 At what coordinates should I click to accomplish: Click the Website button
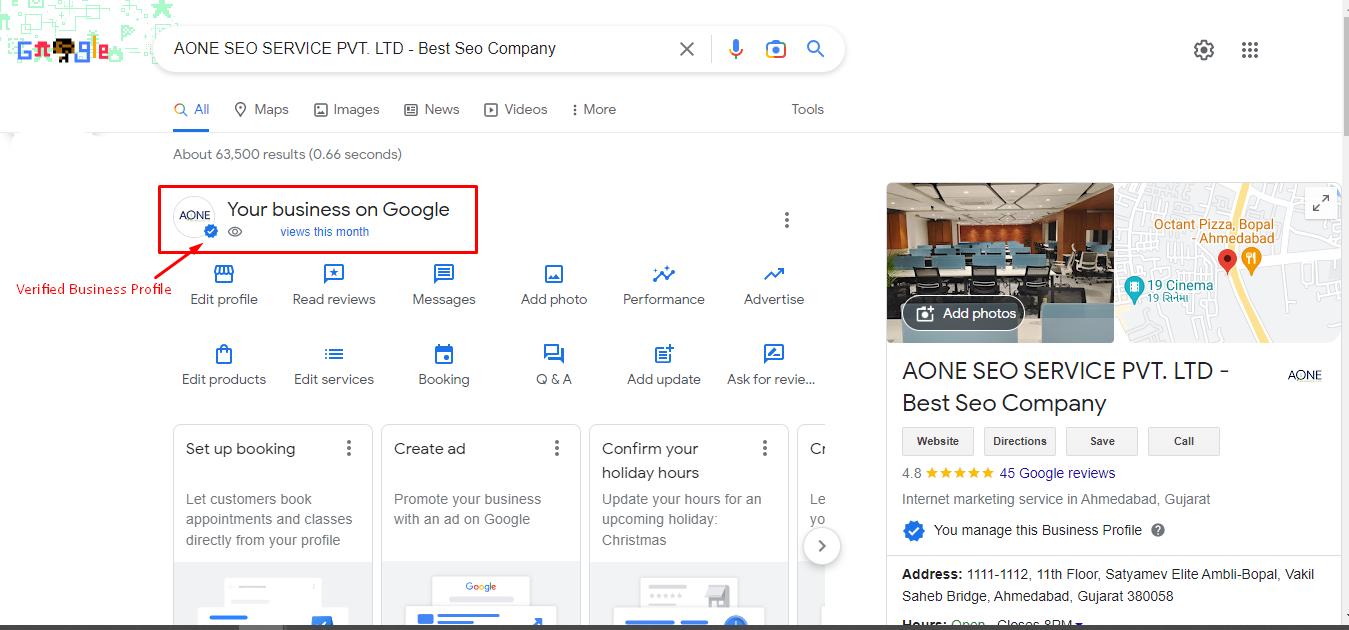(x=938, y=441)
